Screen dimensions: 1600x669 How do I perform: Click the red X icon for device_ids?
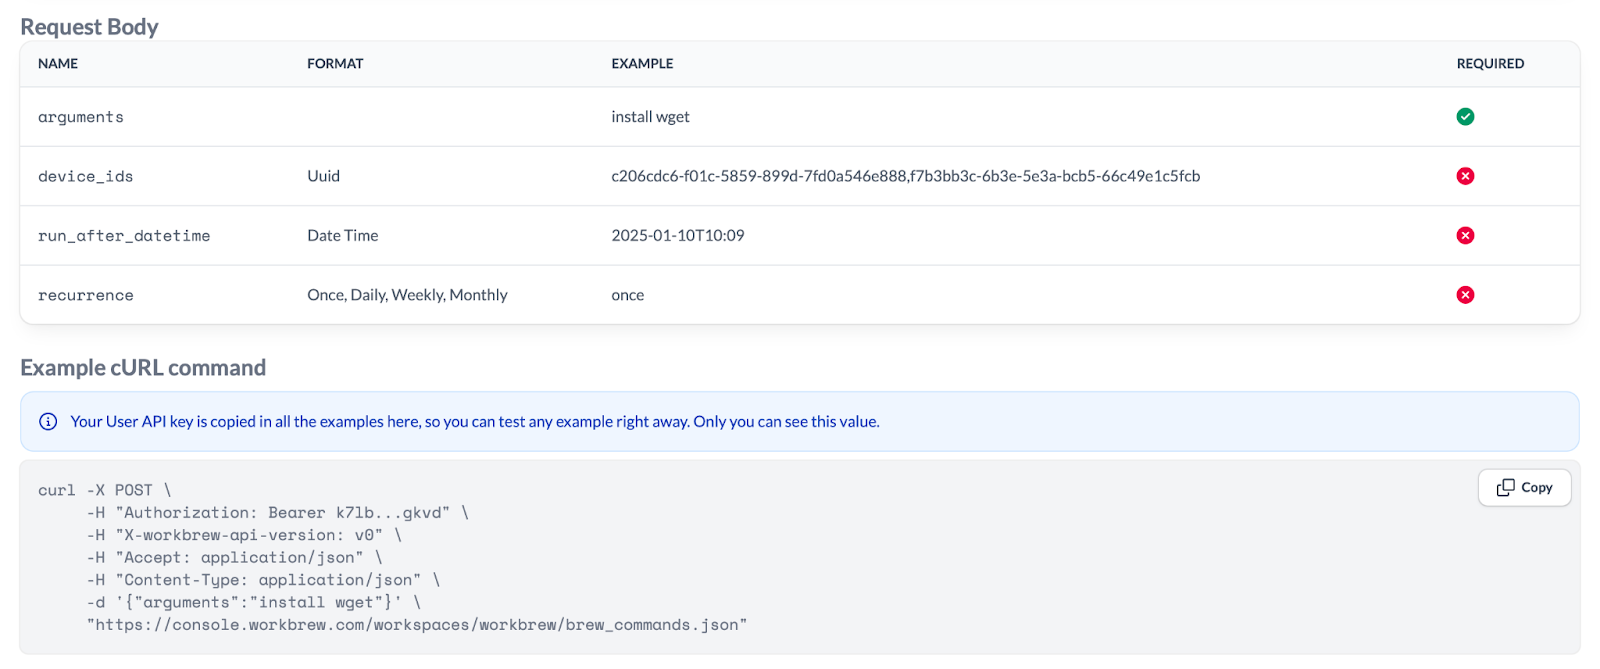[1465, 176]
